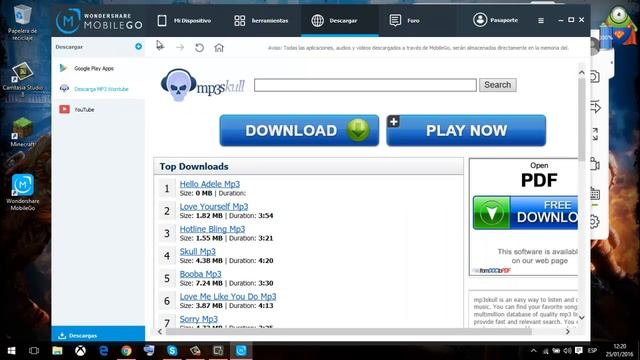
Task: Click the MobileGo logo in header
Action: click(x=99, y=20)
